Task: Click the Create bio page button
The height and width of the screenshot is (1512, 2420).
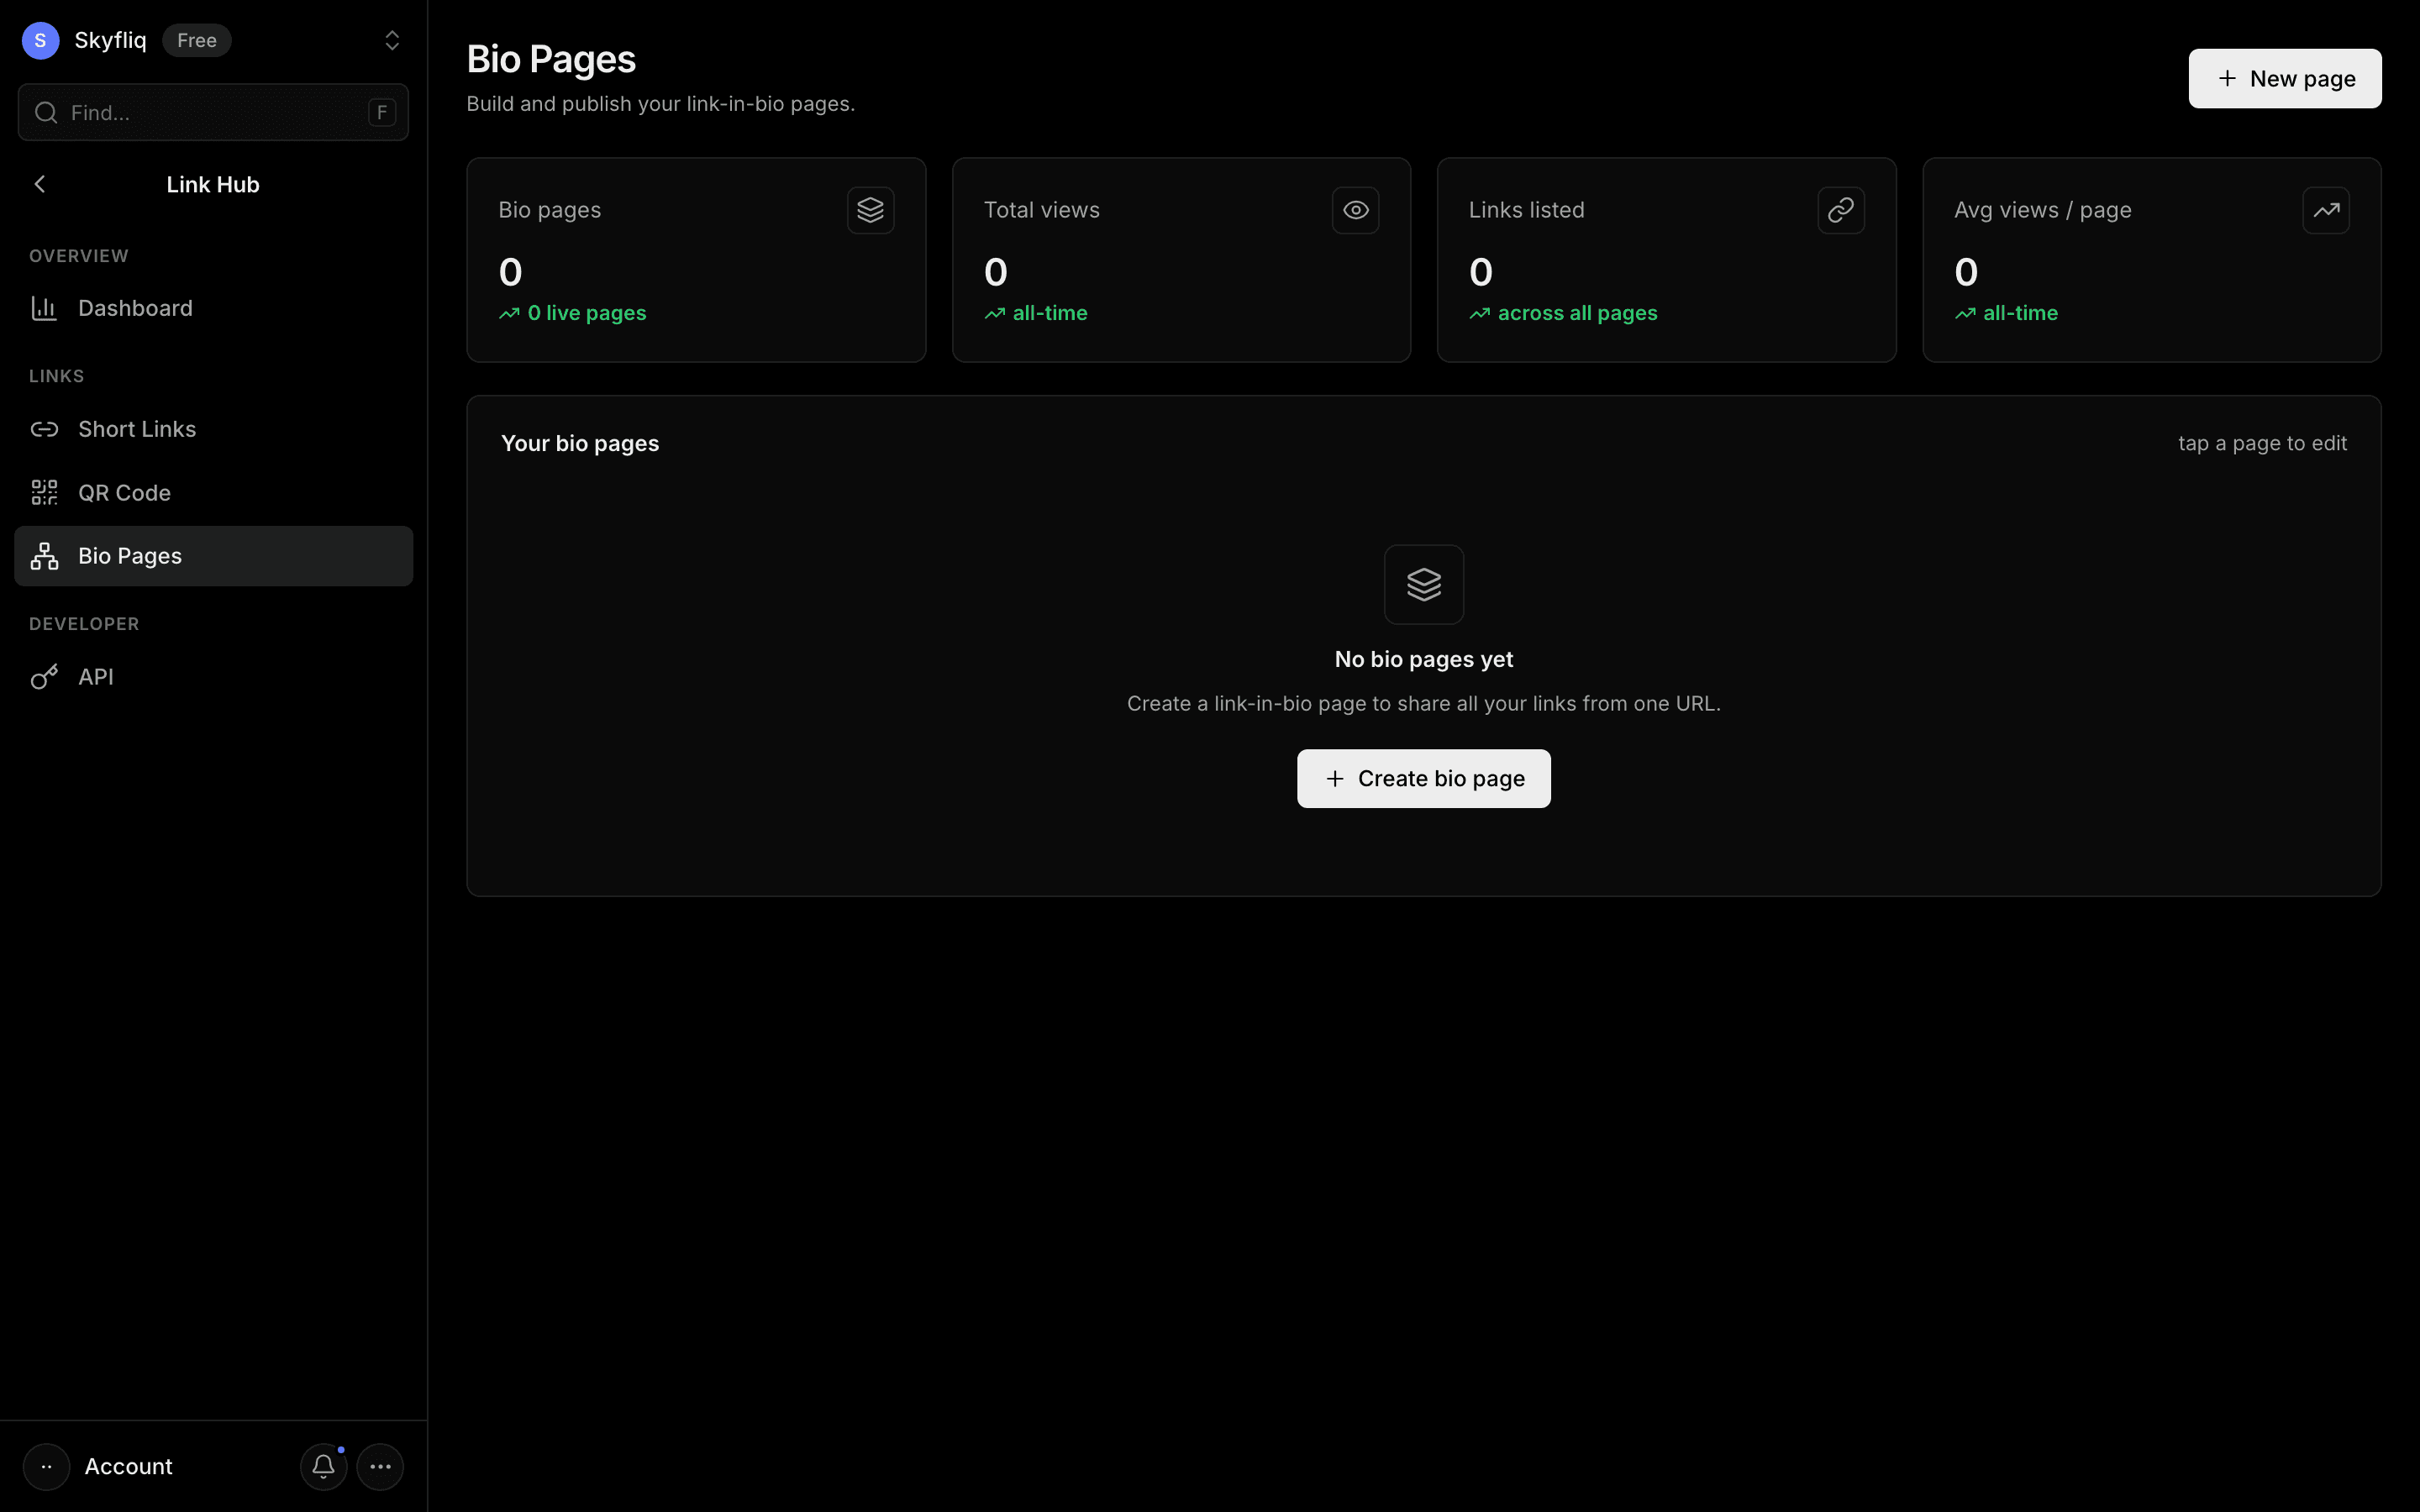Action: 1423,778
